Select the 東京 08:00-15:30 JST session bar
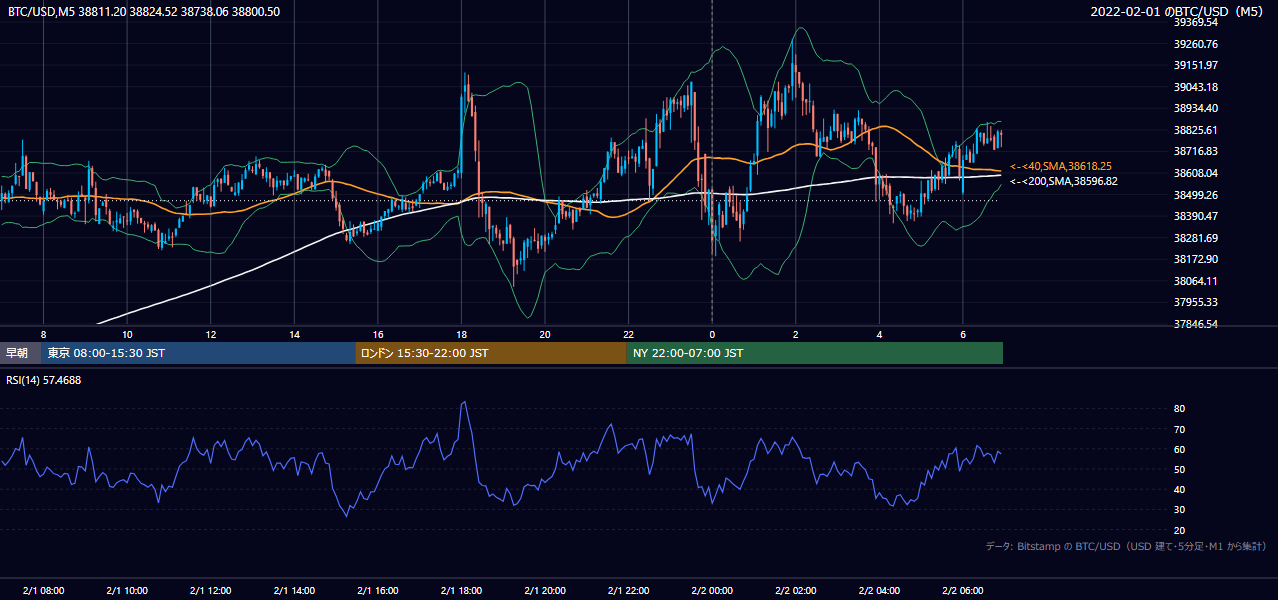 (x=198, y=353)
